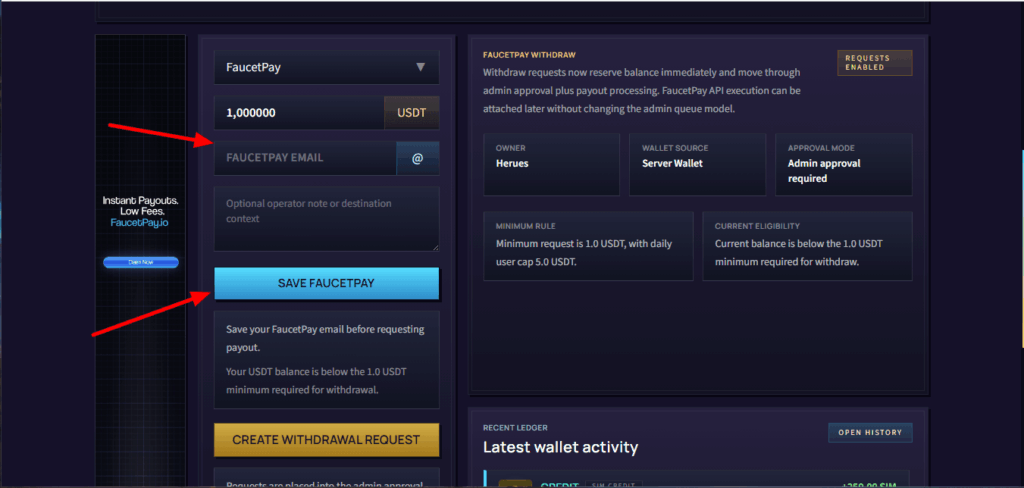
Task: Focus the FaucetPay Email input field
Action: tap(305, 158)
